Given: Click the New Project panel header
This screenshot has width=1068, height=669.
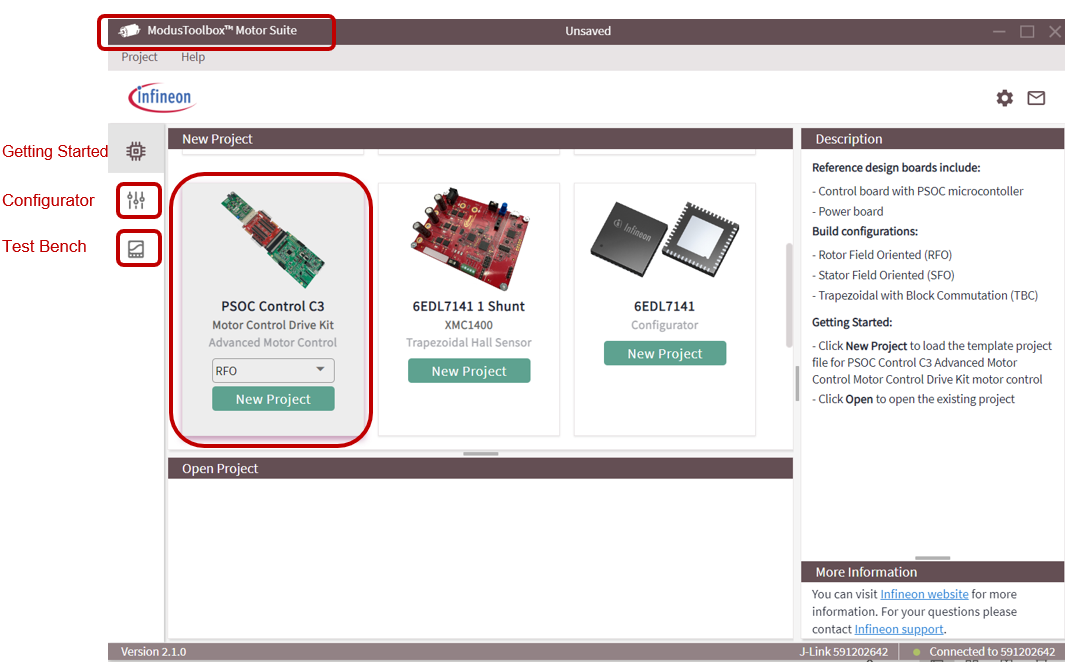Looking at the screenshot, I should (x=480, y=139).
